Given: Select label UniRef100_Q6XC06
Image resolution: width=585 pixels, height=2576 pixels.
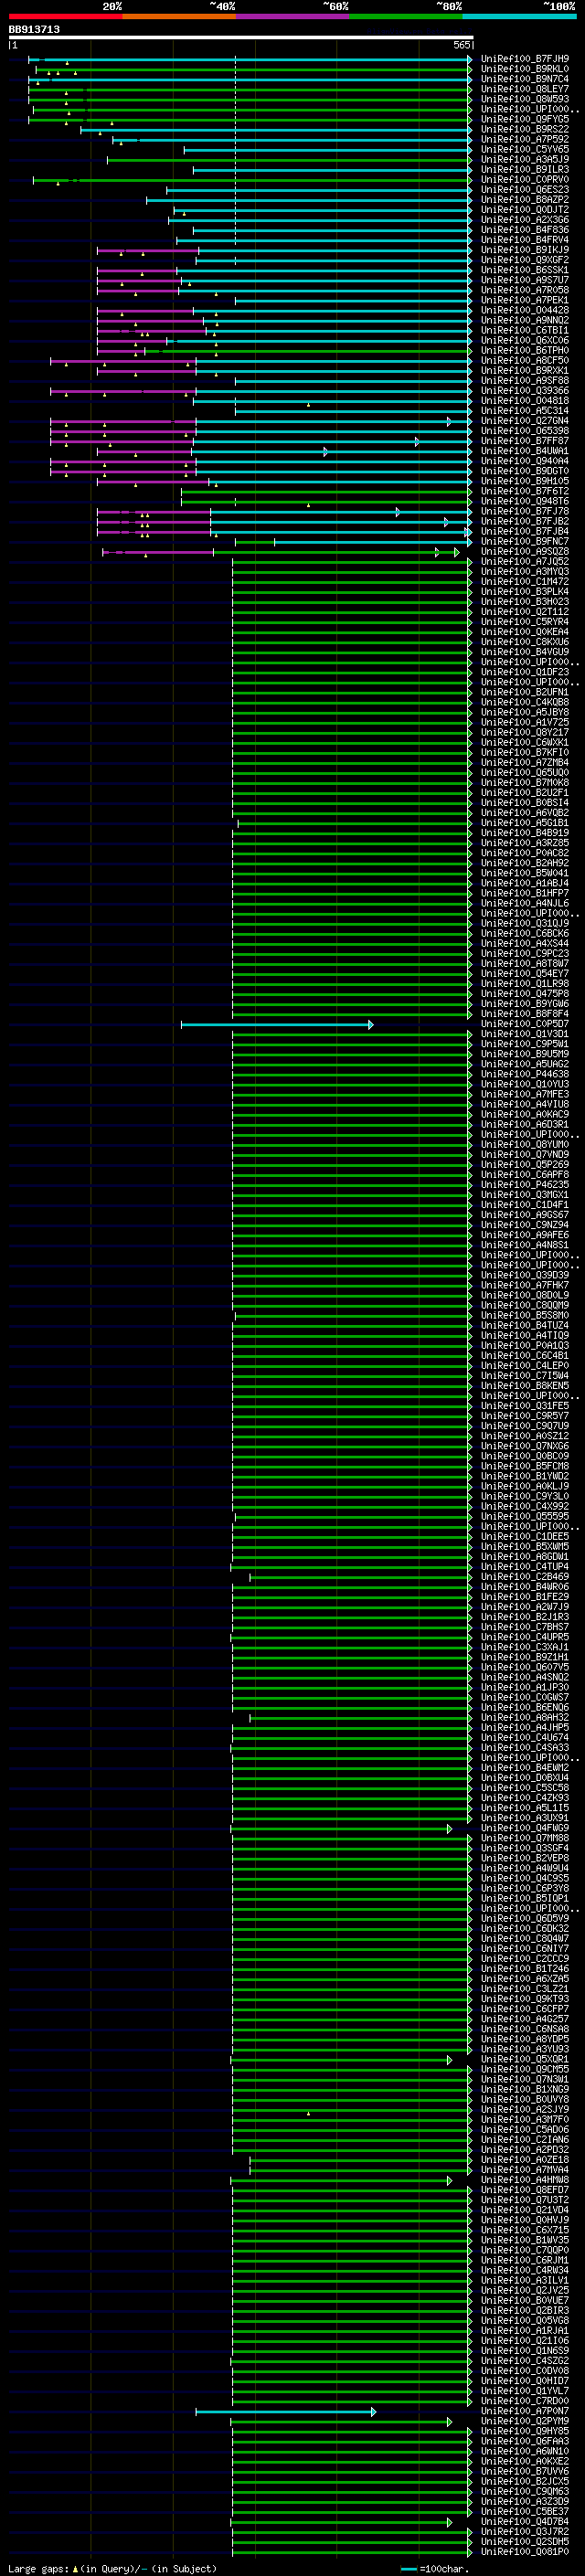Looking at the screenshot, I should click(525, 340).
